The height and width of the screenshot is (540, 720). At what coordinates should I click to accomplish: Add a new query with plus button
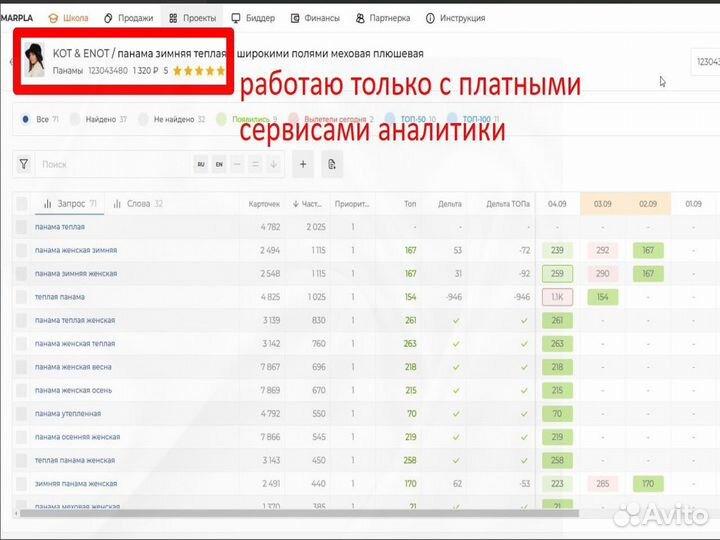click(x=303, y=164)
